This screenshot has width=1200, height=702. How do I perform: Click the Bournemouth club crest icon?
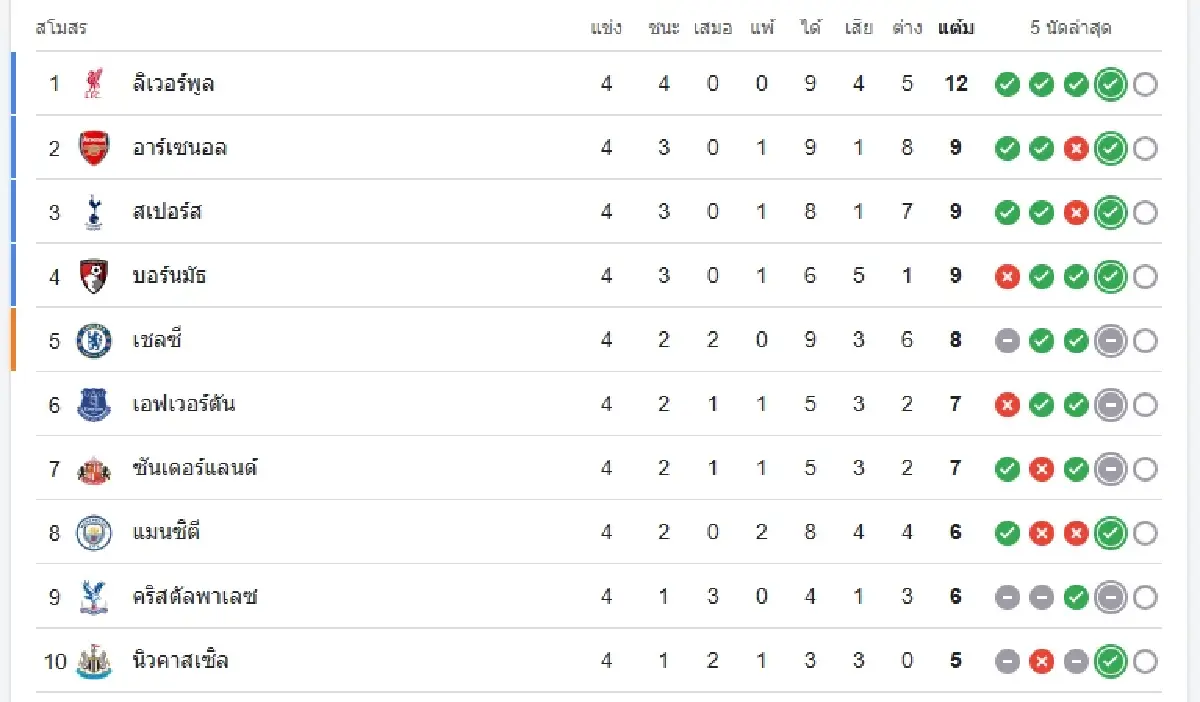pos(94,276)
